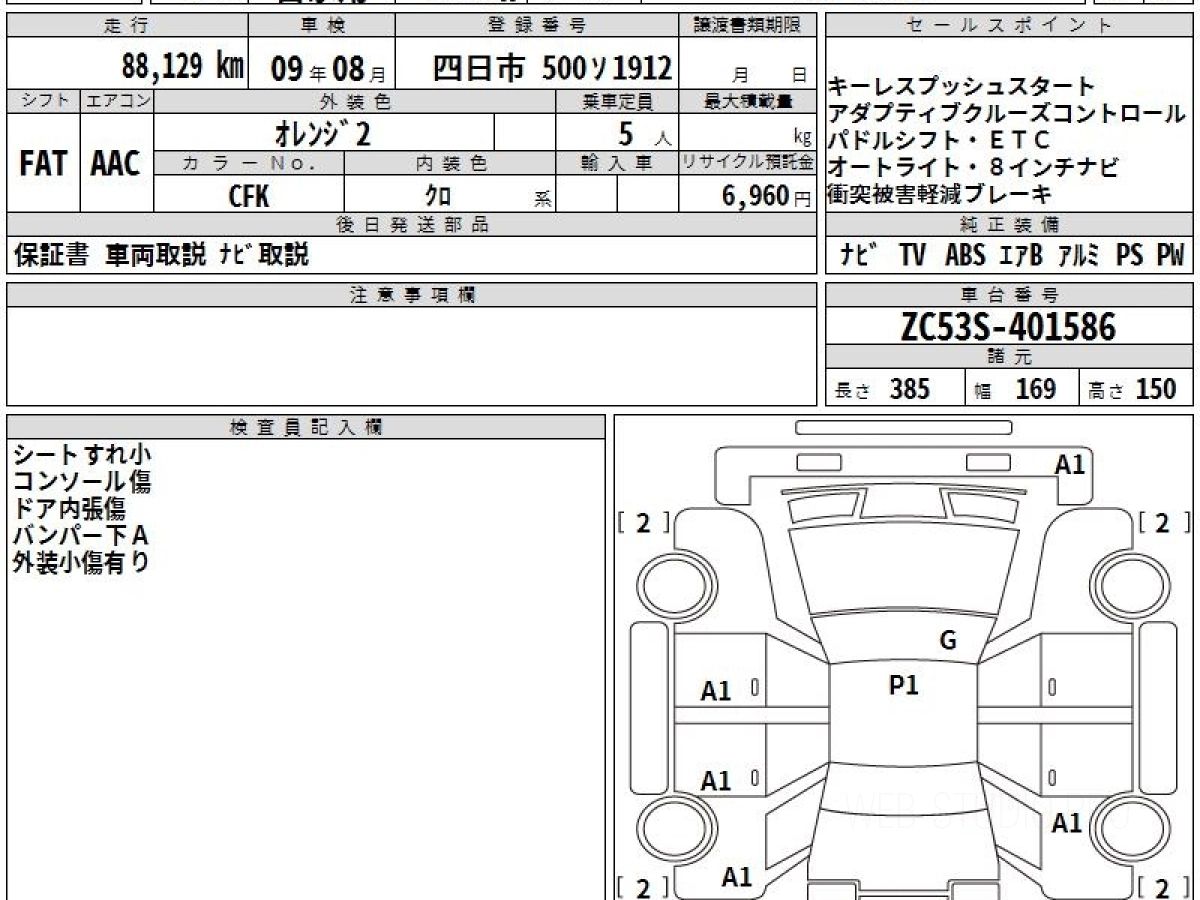Click the exterior color オレンジ2 field

tap(322, 133)
